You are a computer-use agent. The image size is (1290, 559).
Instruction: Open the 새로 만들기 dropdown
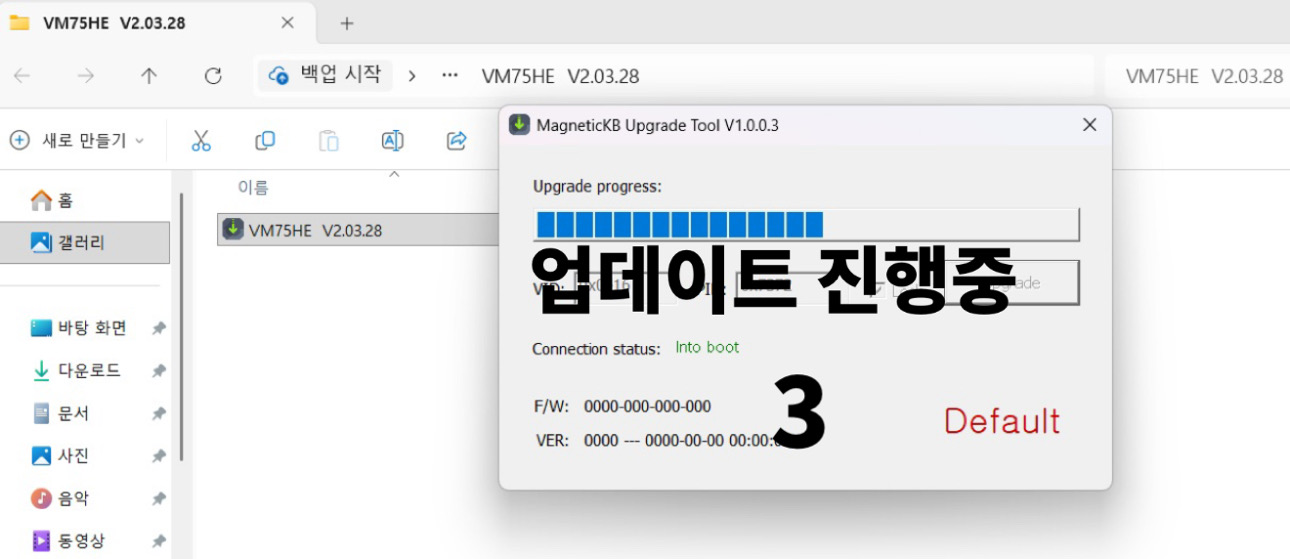(77, 141)
